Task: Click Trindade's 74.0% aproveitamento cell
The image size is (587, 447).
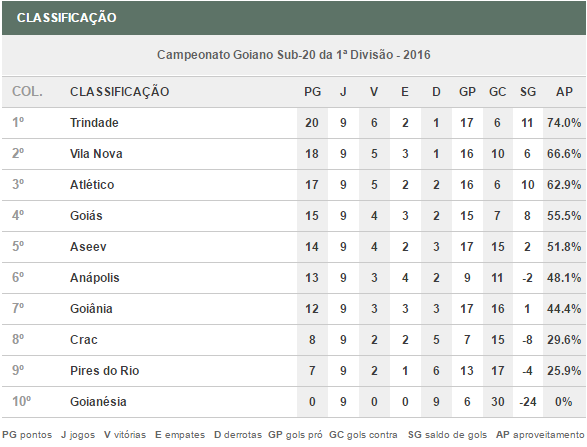Action: point(564,123)
